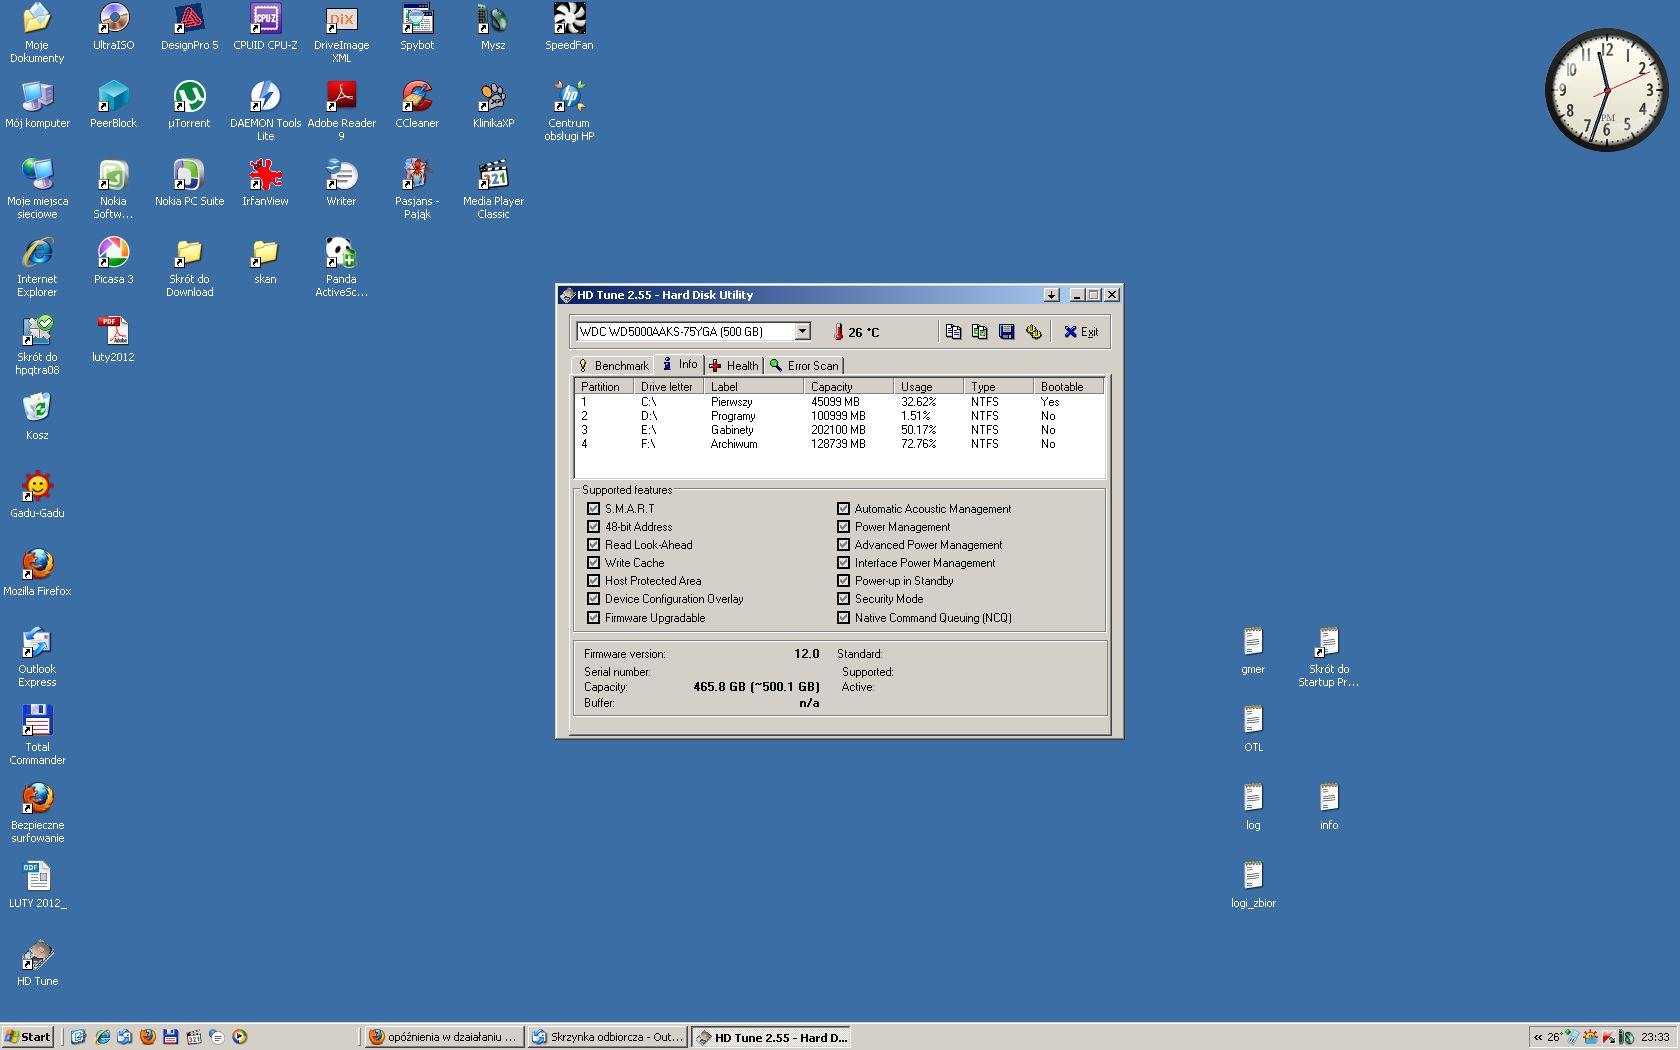Open UltraISO desktop shortcut
The height and width of the screenshot is (1050, 1680).
[113, 27]
